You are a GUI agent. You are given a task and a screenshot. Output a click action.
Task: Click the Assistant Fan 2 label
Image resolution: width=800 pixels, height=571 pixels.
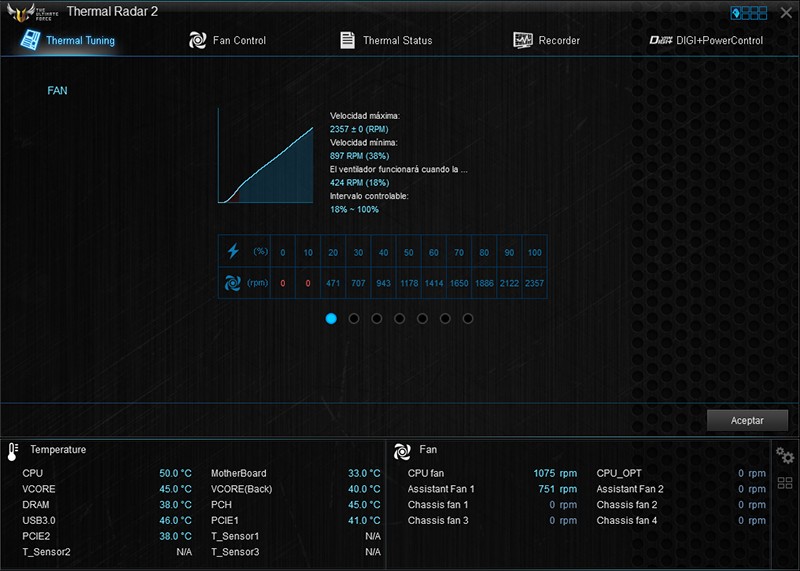(630, 489)
